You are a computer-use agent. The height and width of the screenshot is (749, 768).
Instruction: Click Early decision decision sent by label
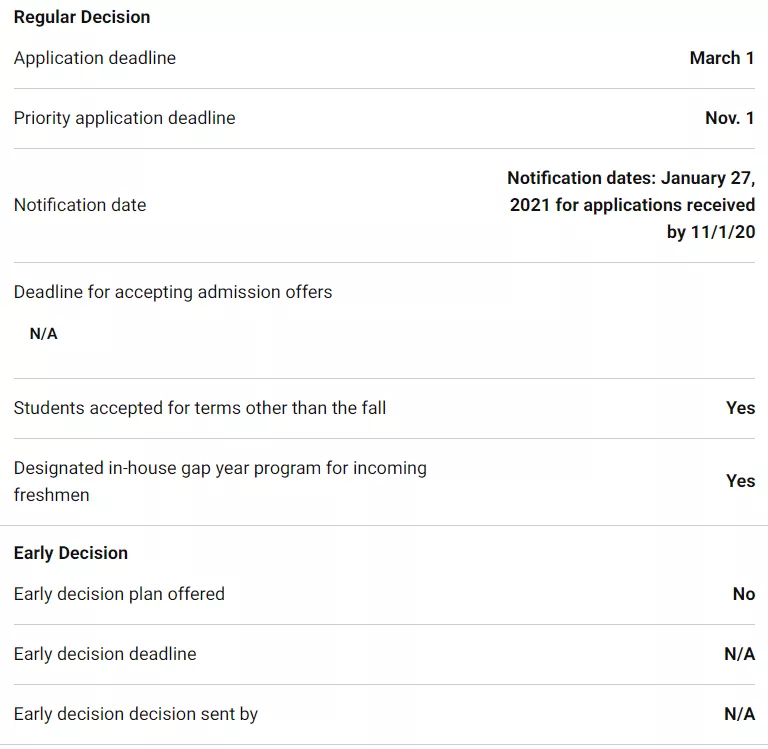click(x=136, y=714)
